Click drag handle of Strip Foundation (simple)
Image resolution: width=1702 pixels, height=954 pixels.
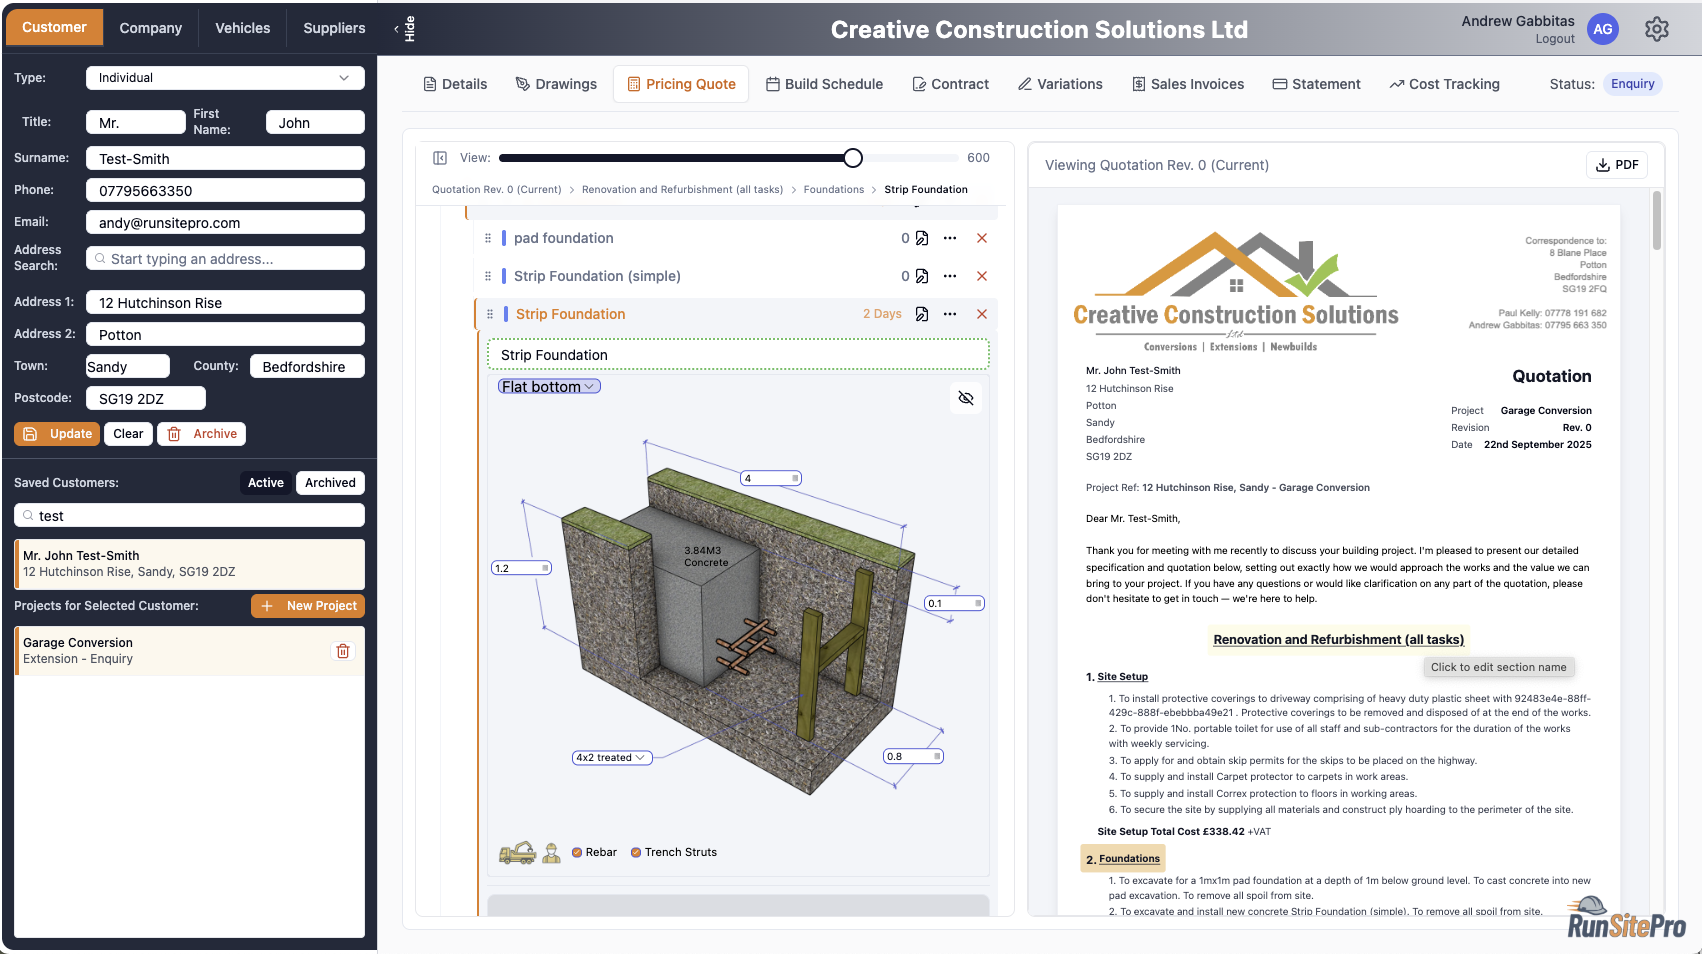tap(488, 276)
